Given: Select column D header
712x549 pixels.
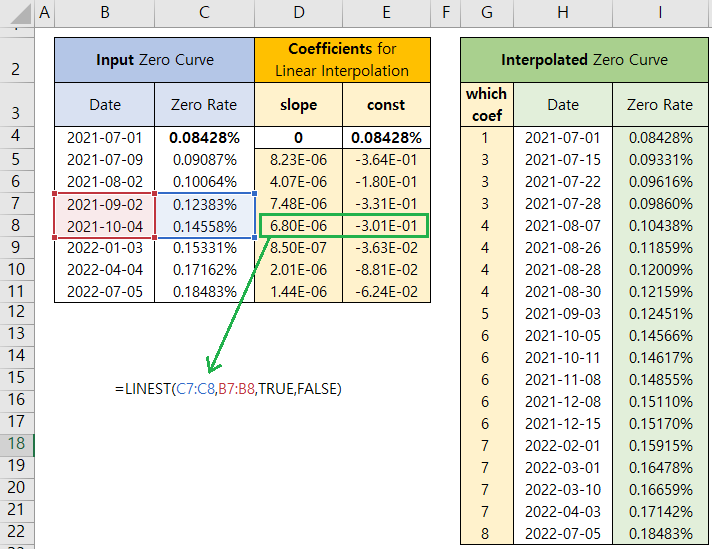Looking at the screenshot, I should [x=298, y=13].
